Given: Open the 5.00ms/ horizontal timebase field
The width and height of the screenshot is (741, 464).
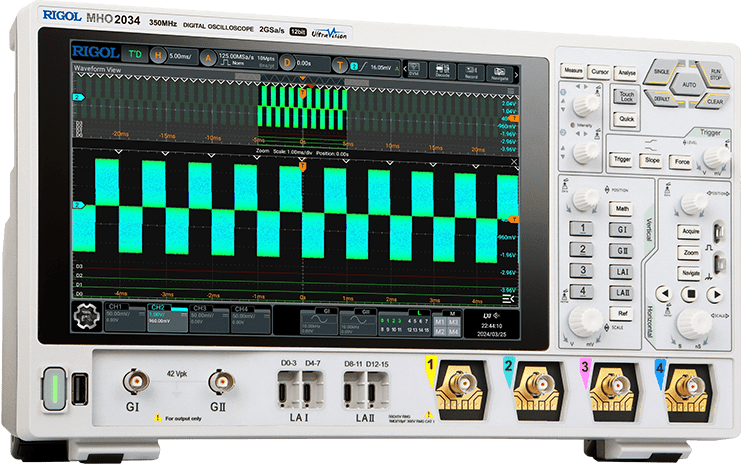Looking at the screenshot, I should (181, 56).
